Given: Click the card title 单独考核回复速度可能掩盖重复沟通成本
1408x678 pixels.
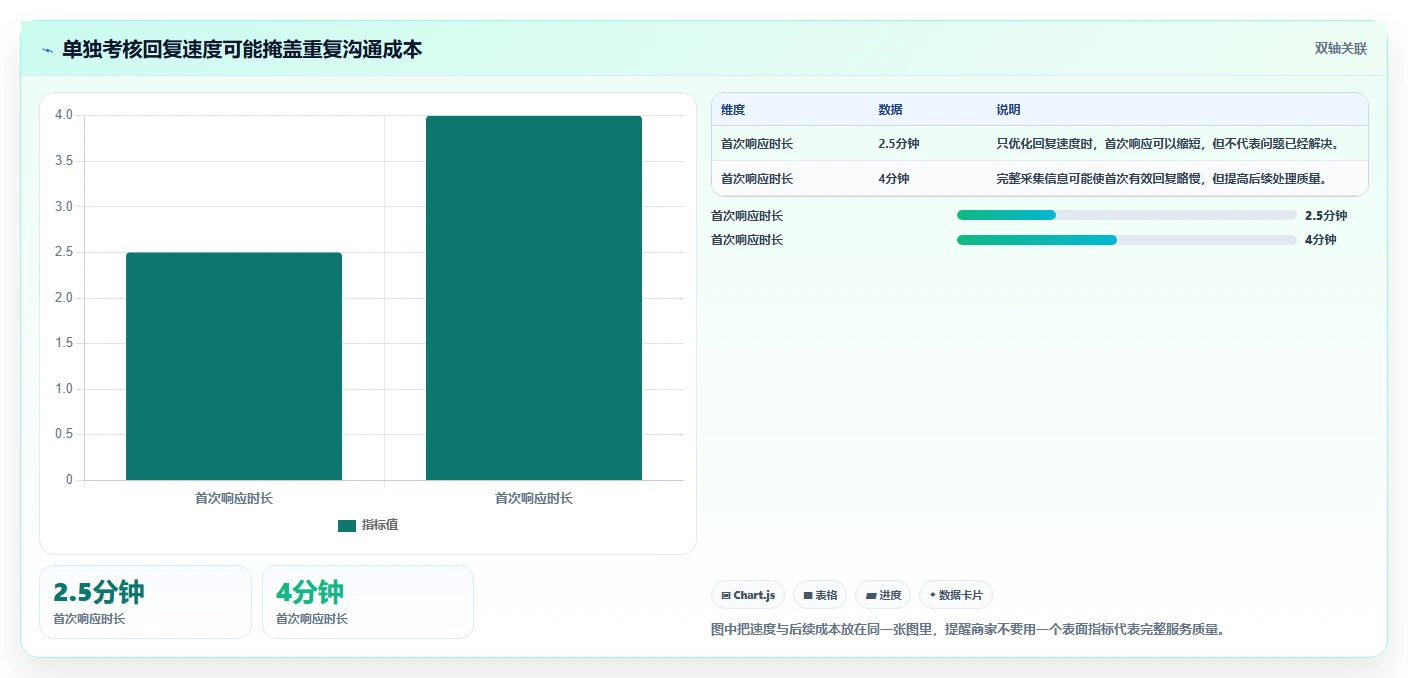Looking at the screenshot, I should 242,49.
